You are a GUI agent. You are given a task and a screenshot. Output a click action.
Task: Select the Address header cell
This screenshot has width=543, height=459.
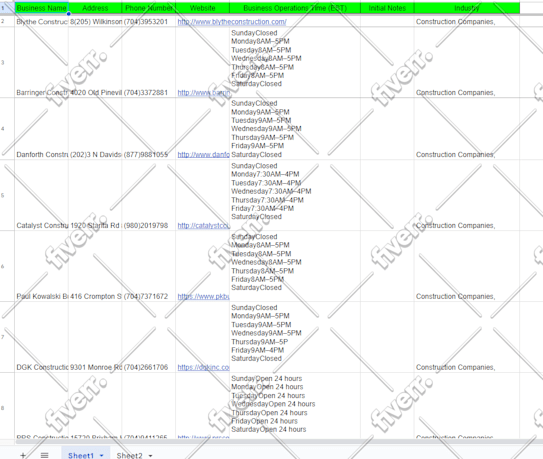click(95, 8)
